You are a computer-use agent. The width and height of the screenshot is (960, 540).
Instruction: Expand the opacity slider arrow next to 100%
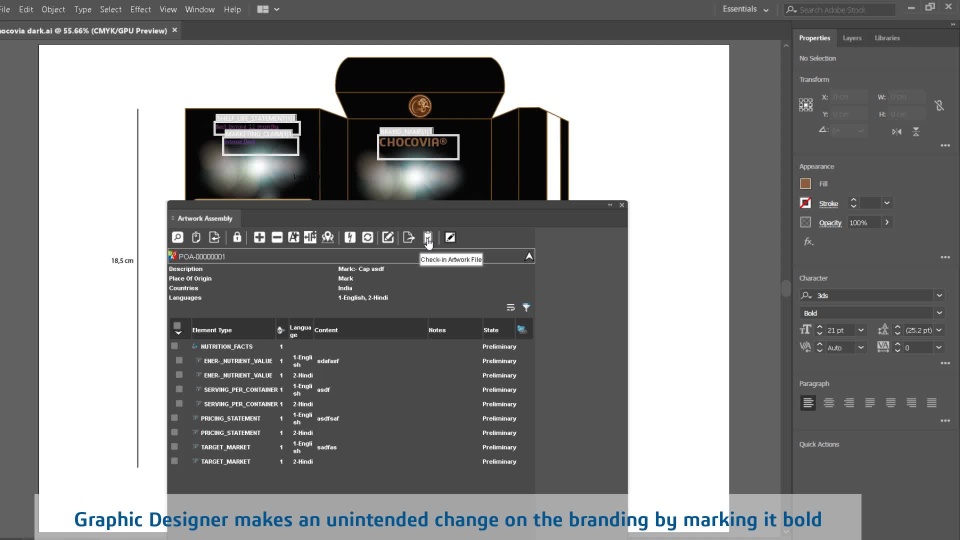tap(887, 222)
